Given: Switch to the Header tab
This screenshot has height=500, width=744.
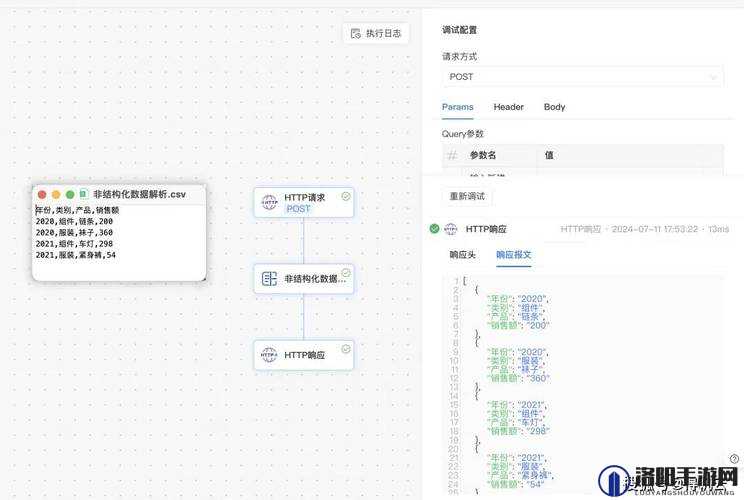Looking at the screenshot, I should (x=508, y=107).
